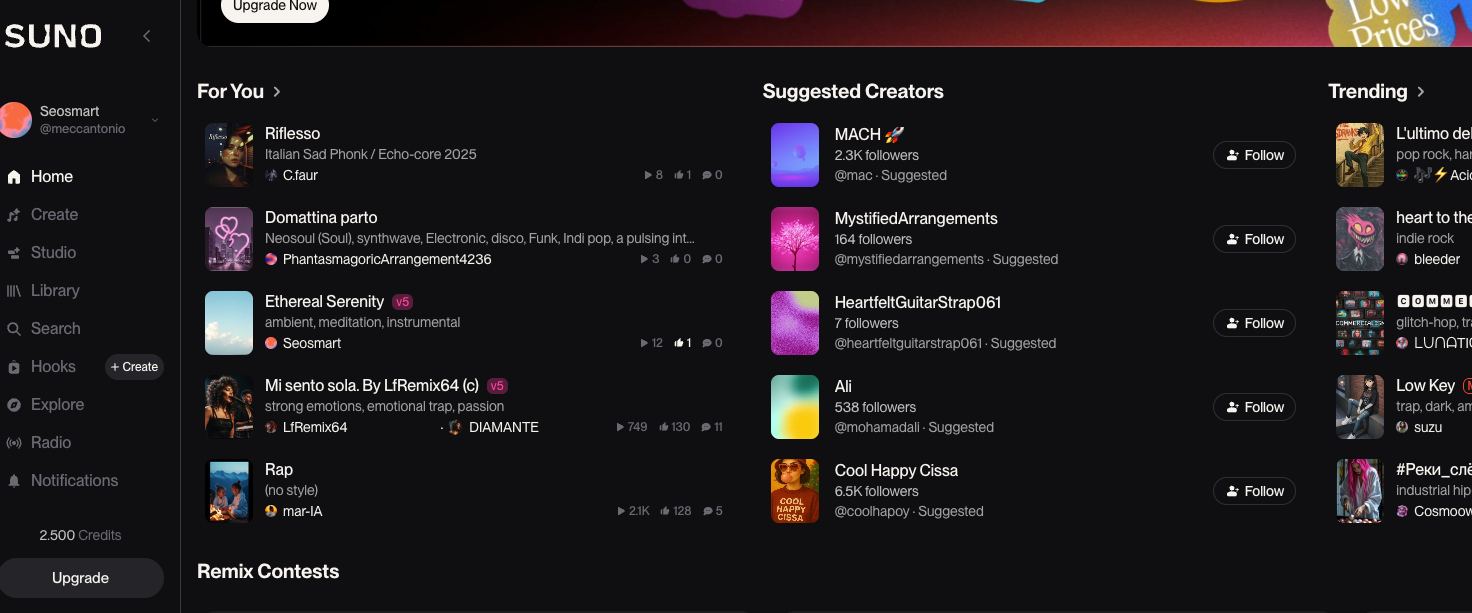Click the play count icon on Rap
1472x613 pixels.
pyautogui.click(x=622, y=511)
